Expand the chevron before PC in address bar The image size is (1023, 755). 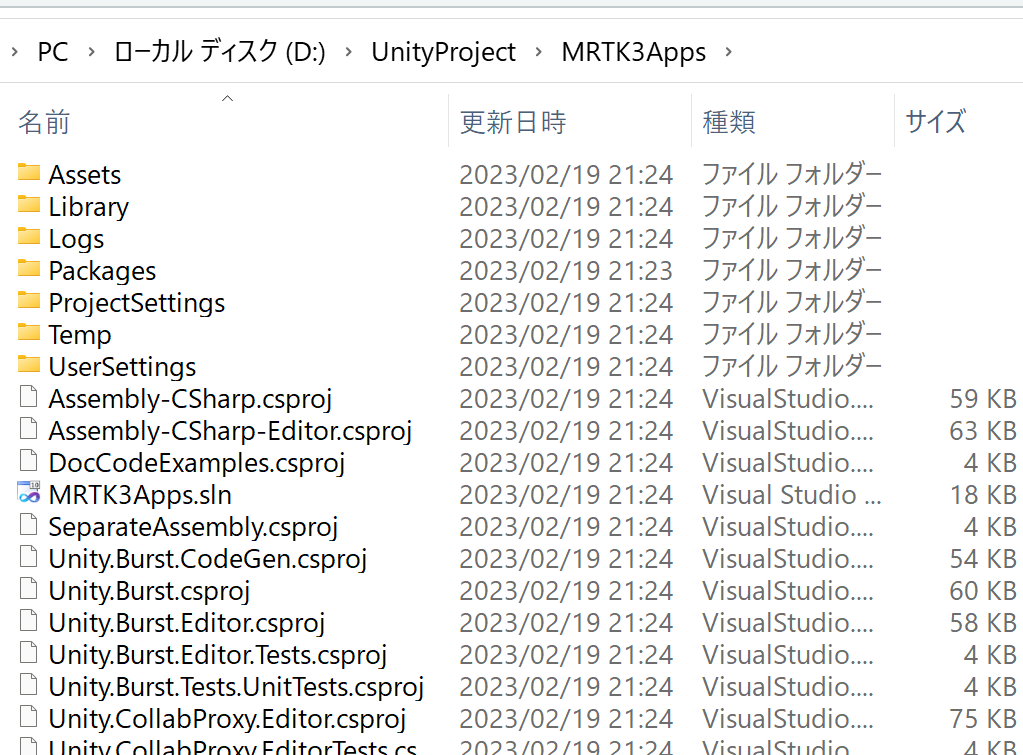(x=14, y=52)
